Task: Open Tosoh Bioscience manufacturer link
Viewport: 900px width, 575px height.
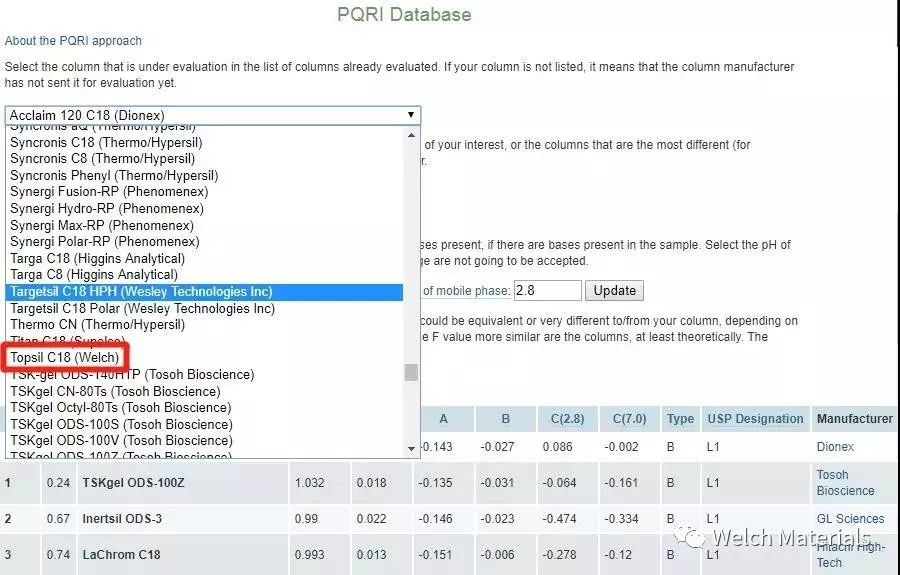Action: click(845, 483)
